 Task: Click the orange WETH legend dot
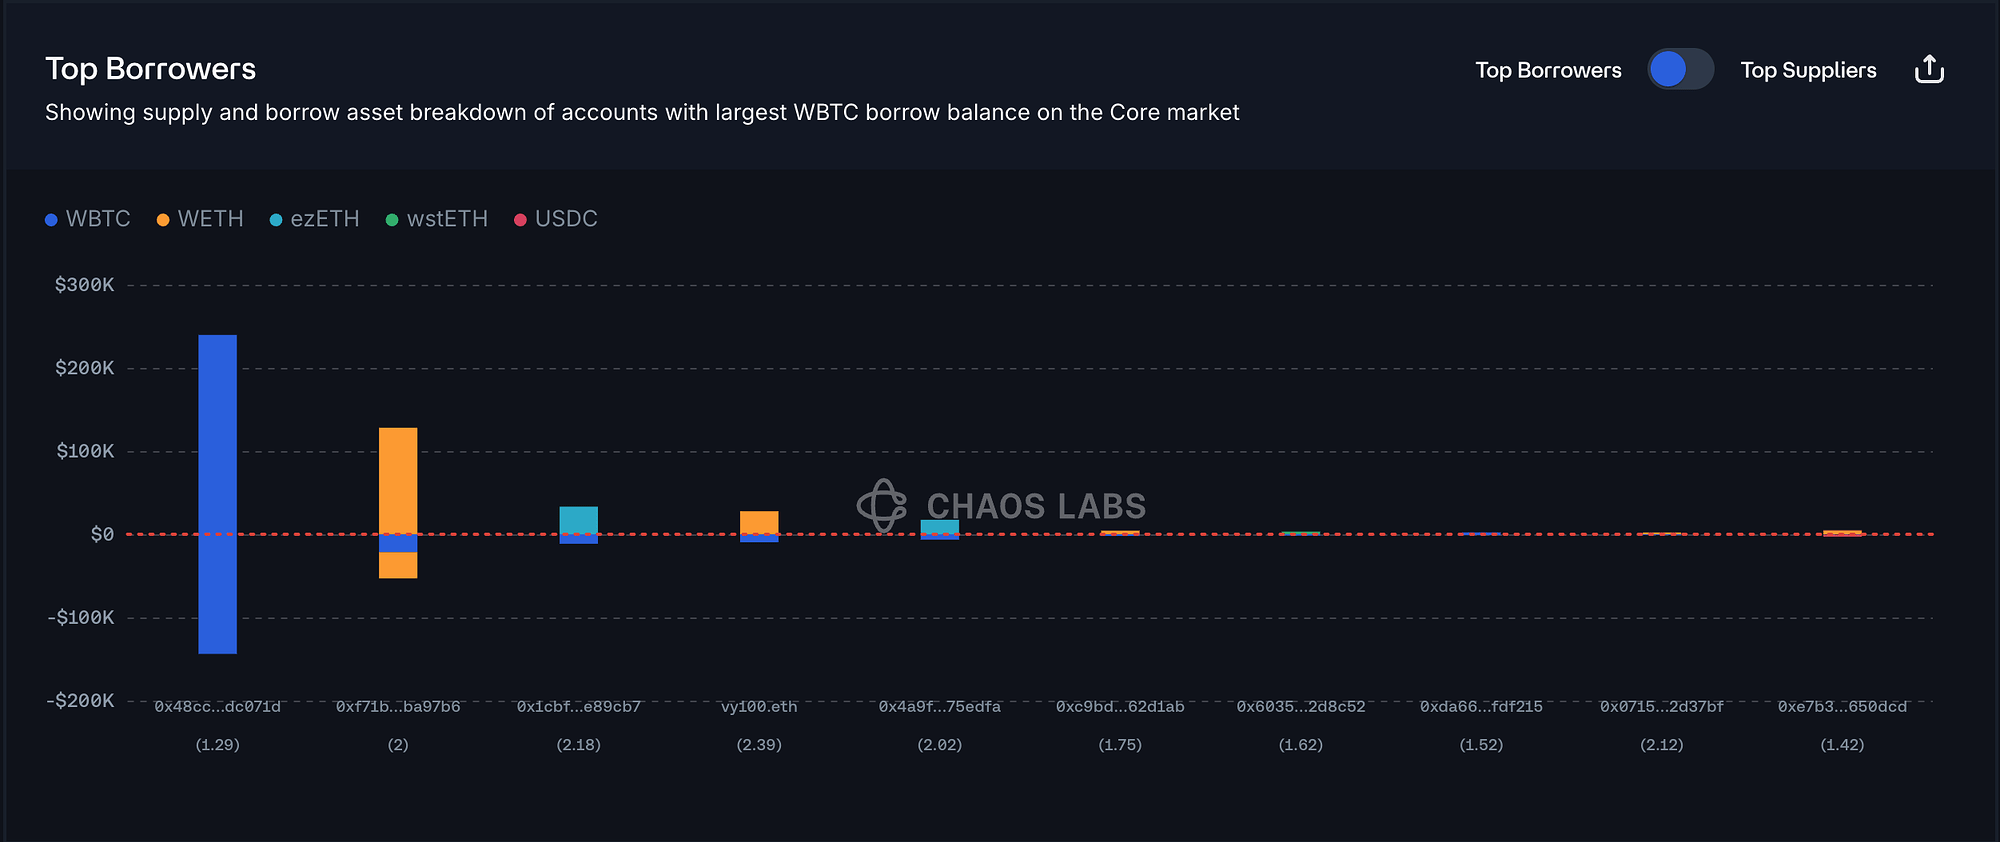tap(163, 220)
